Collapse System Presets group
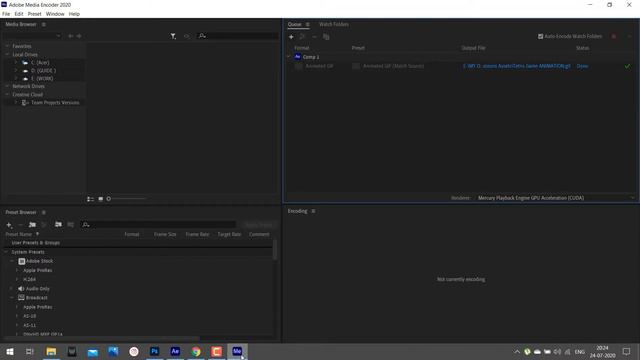 tap(6, 252)
